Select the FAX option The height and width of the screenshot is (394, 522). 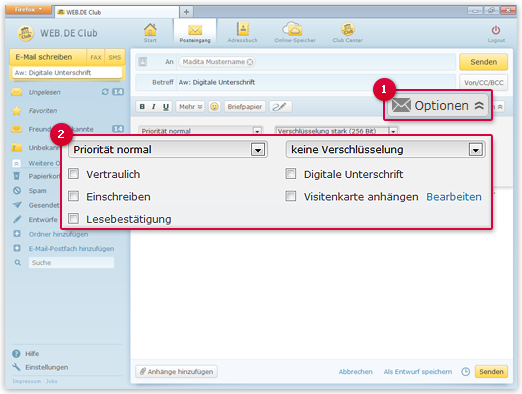[x=96, y=57]
